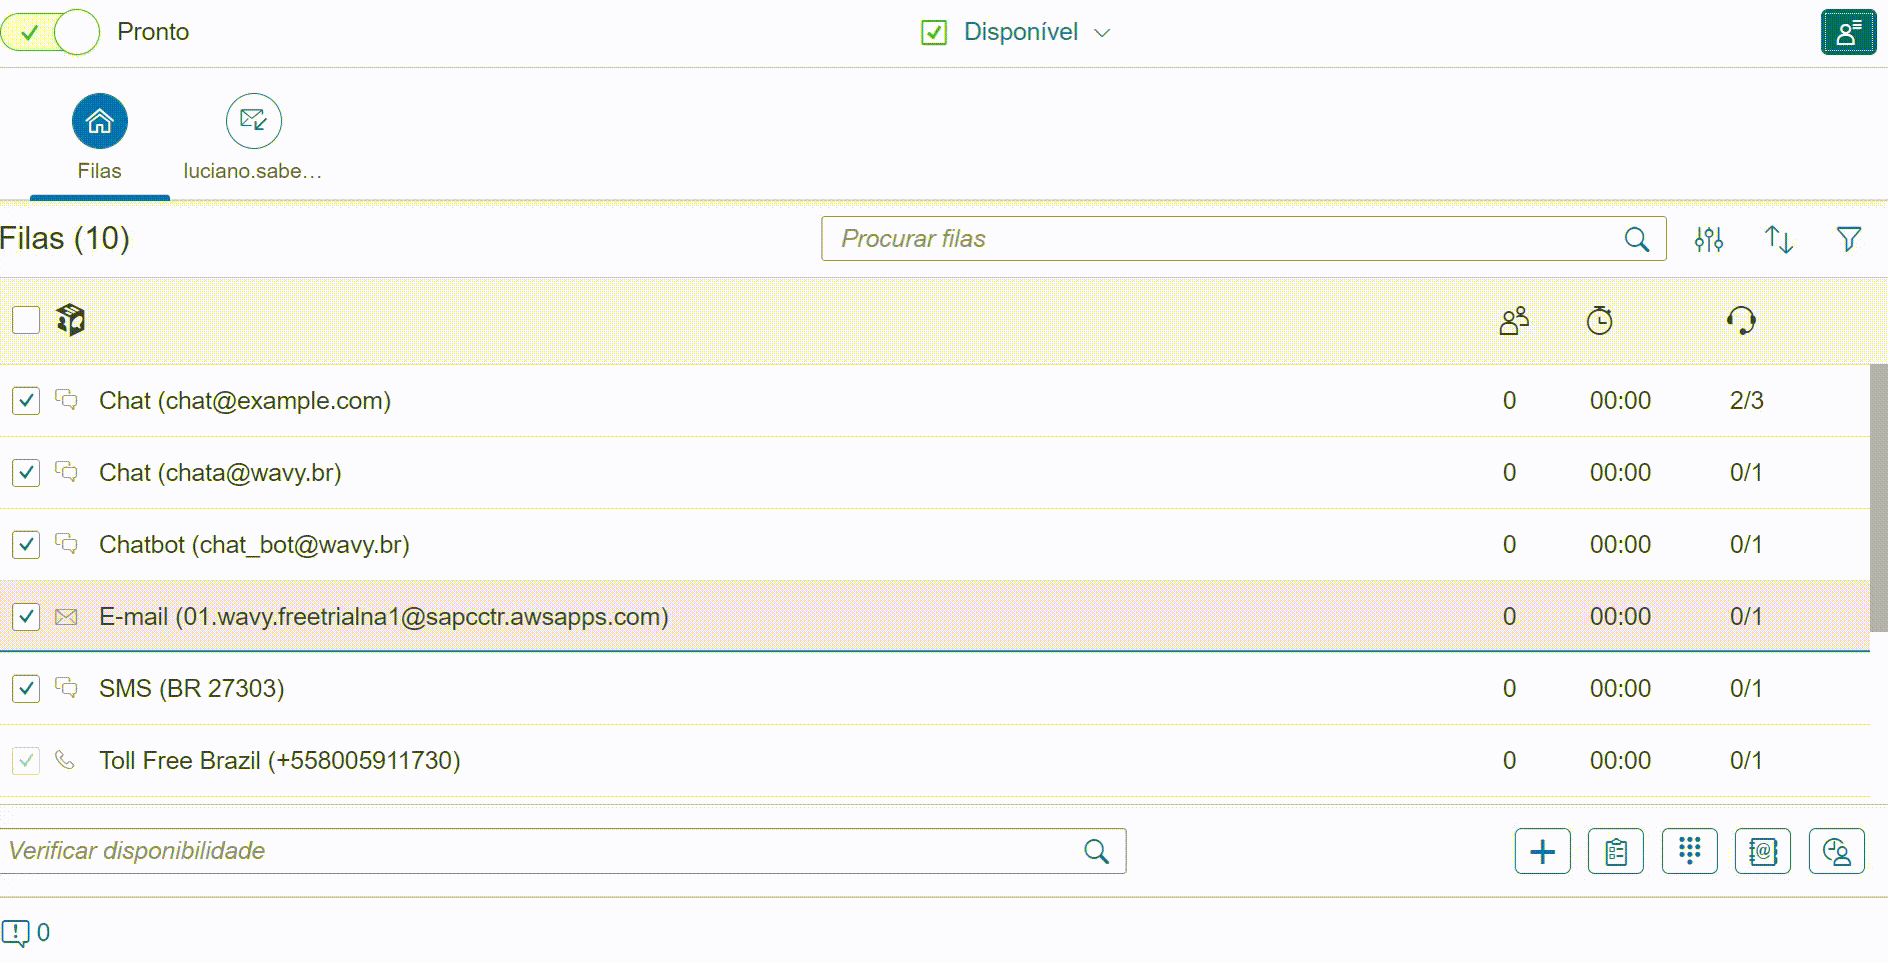
Task: Click 0/1 agents value in Chatbot row
Action: click(1746, 545)
